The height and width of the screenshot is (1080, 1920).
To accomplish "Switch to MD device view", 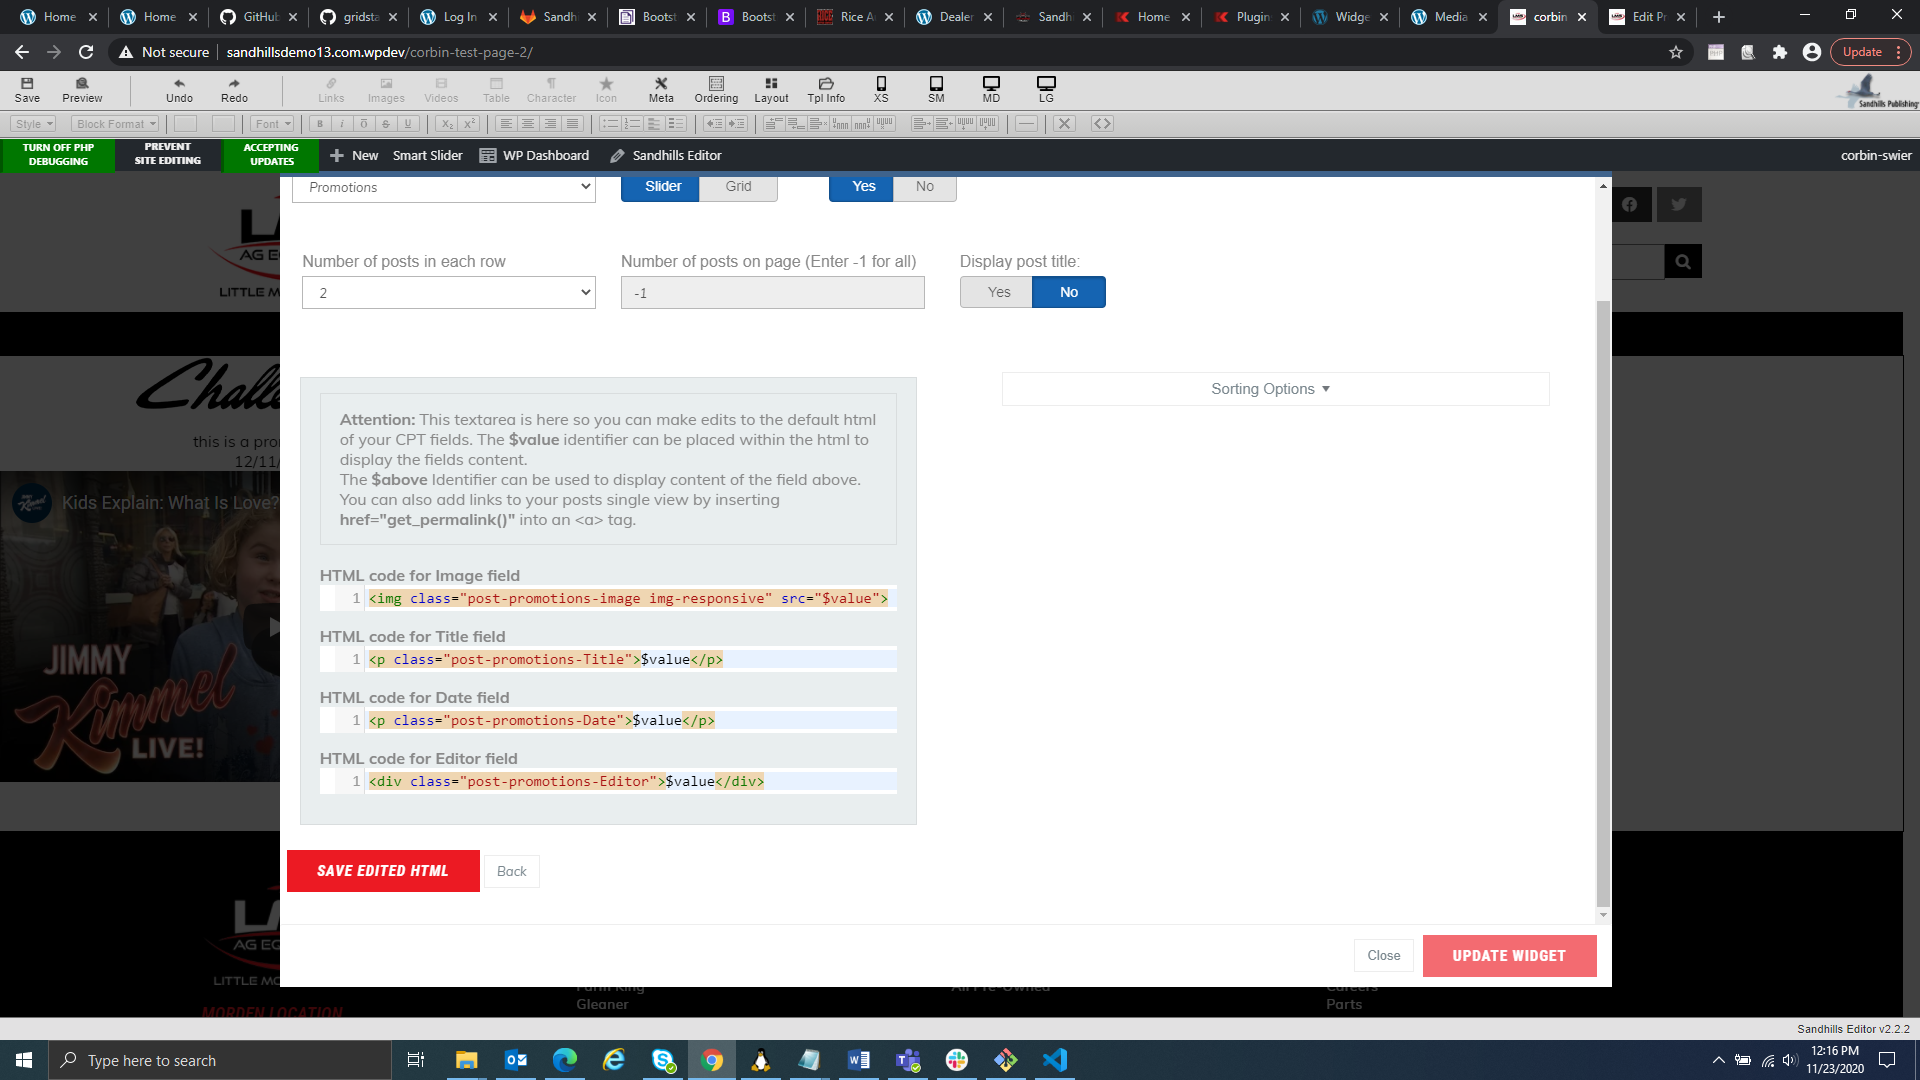I will (x=991, y=89).
